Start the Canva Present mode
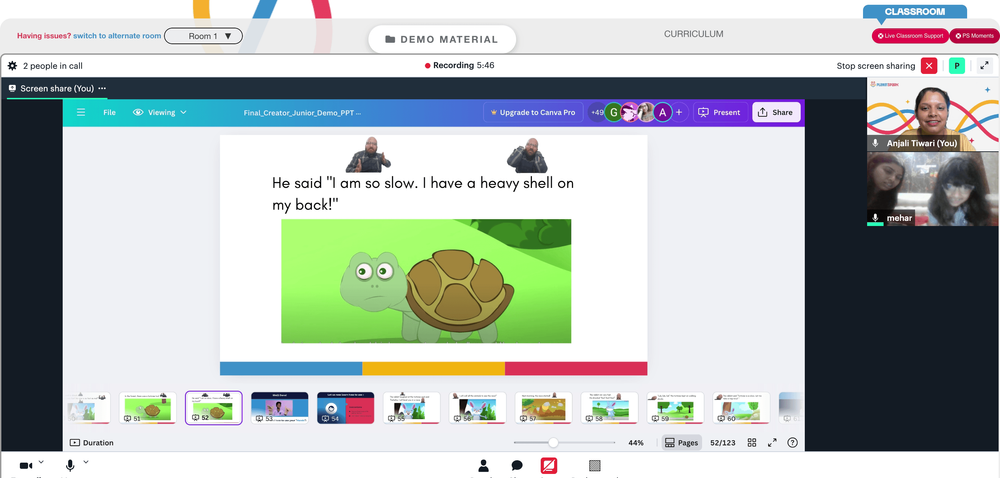The image size is (1000, 478). coord(720,112)
